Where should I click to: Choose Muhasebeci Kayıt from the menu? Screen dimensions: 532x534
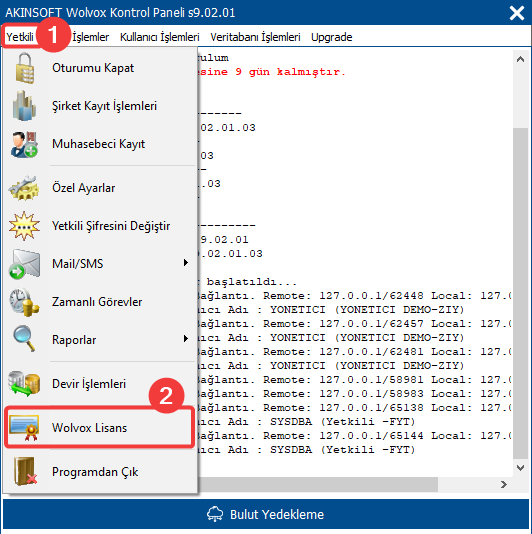point(100,144)
